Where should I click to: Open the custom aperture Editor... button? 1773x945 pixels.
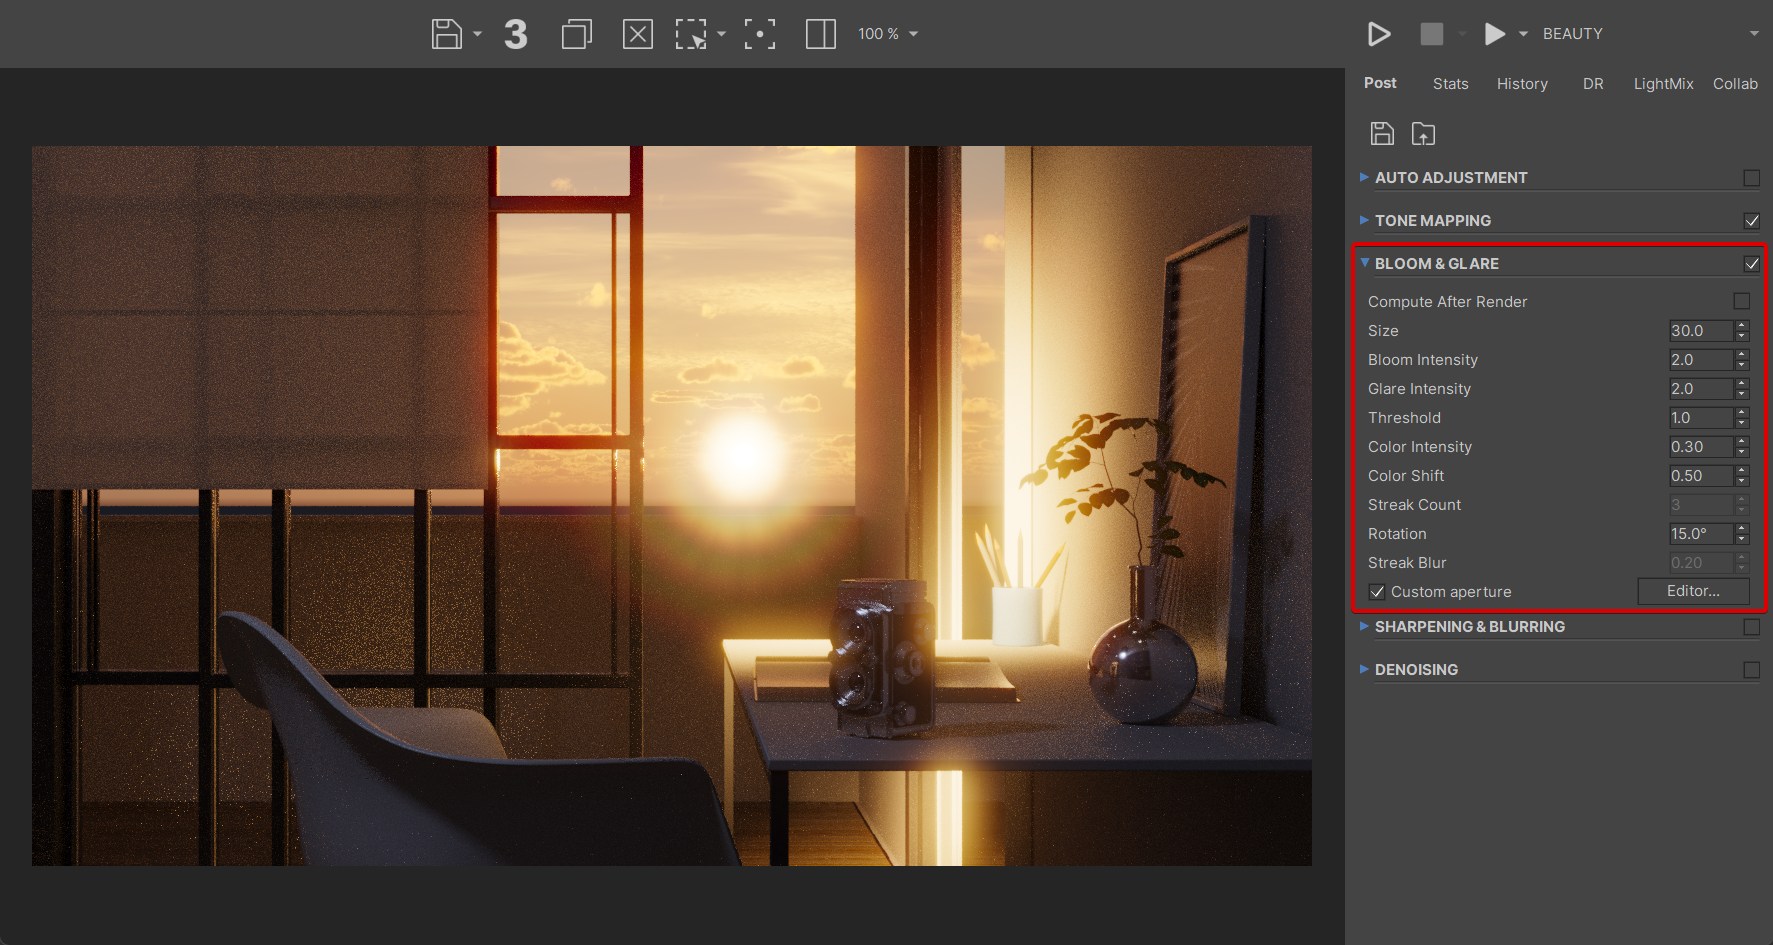pos(1692,591)
